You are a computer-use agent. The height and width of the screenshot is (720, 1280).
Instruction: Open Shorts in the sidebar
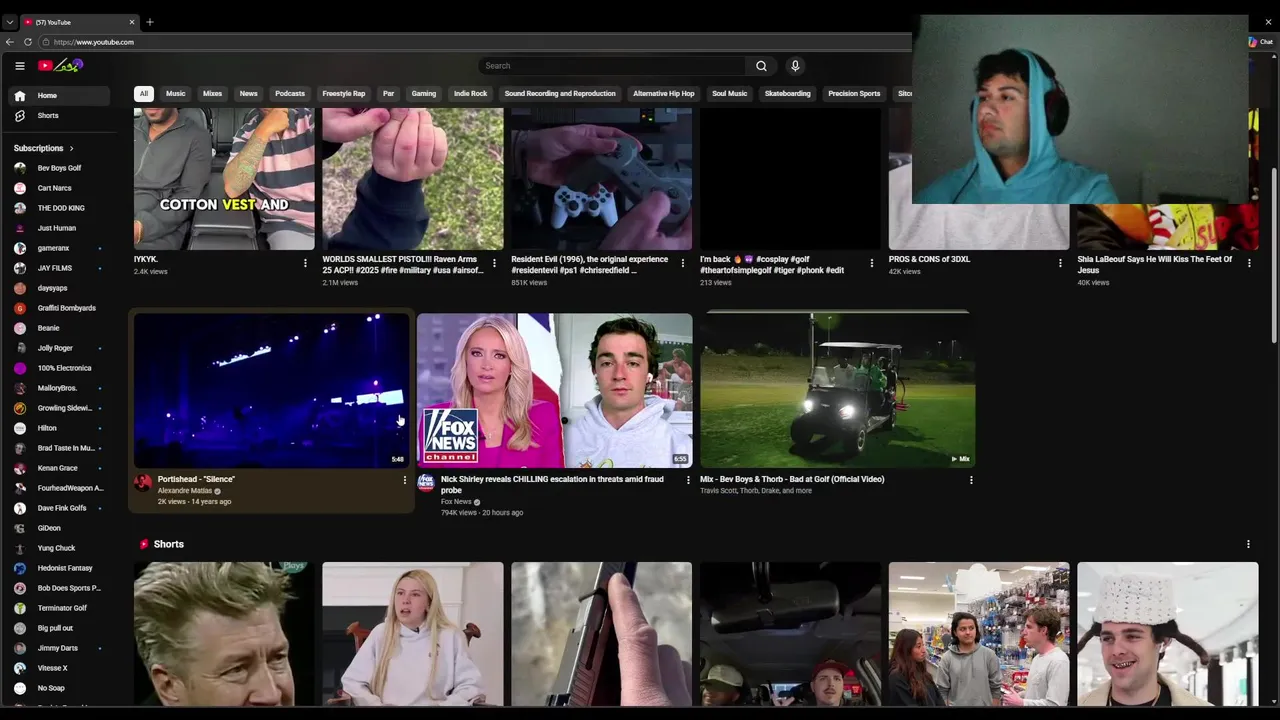point(59,115)
